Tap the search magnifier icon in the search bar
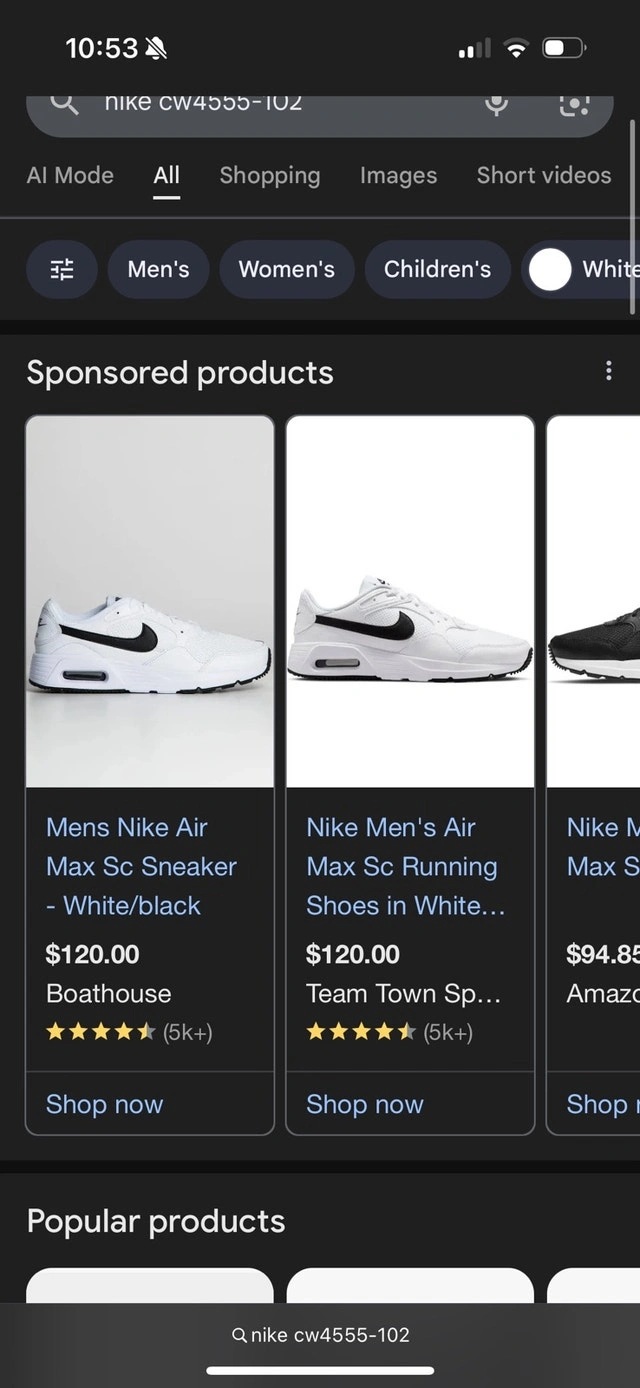 point(65,104)
